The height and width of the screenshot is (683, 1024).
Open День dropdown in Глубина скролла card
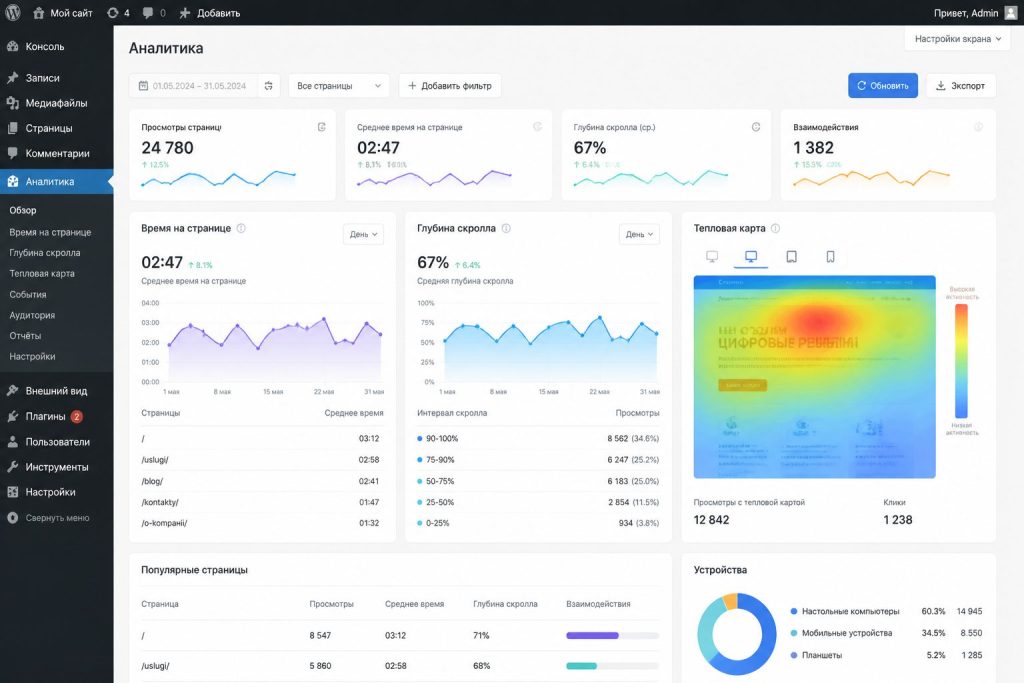(x=639, y=234)
